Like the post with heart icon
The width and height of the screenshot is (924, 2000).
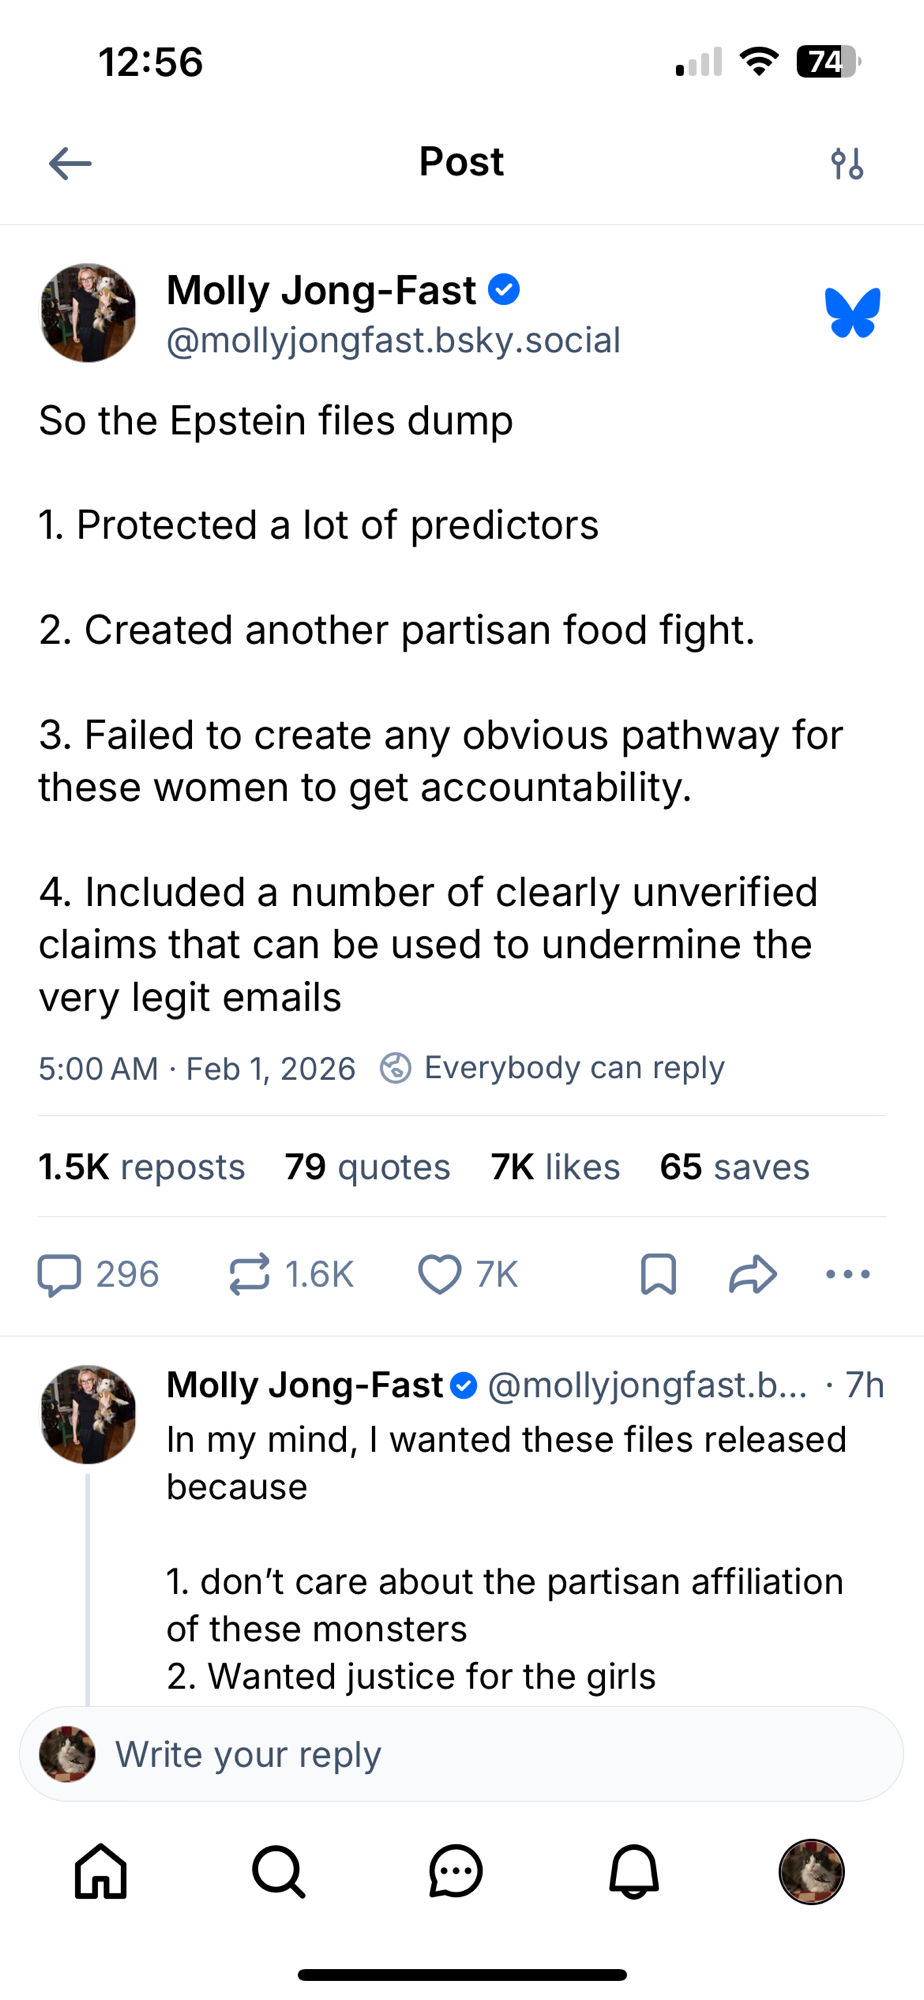(440, 1275)
